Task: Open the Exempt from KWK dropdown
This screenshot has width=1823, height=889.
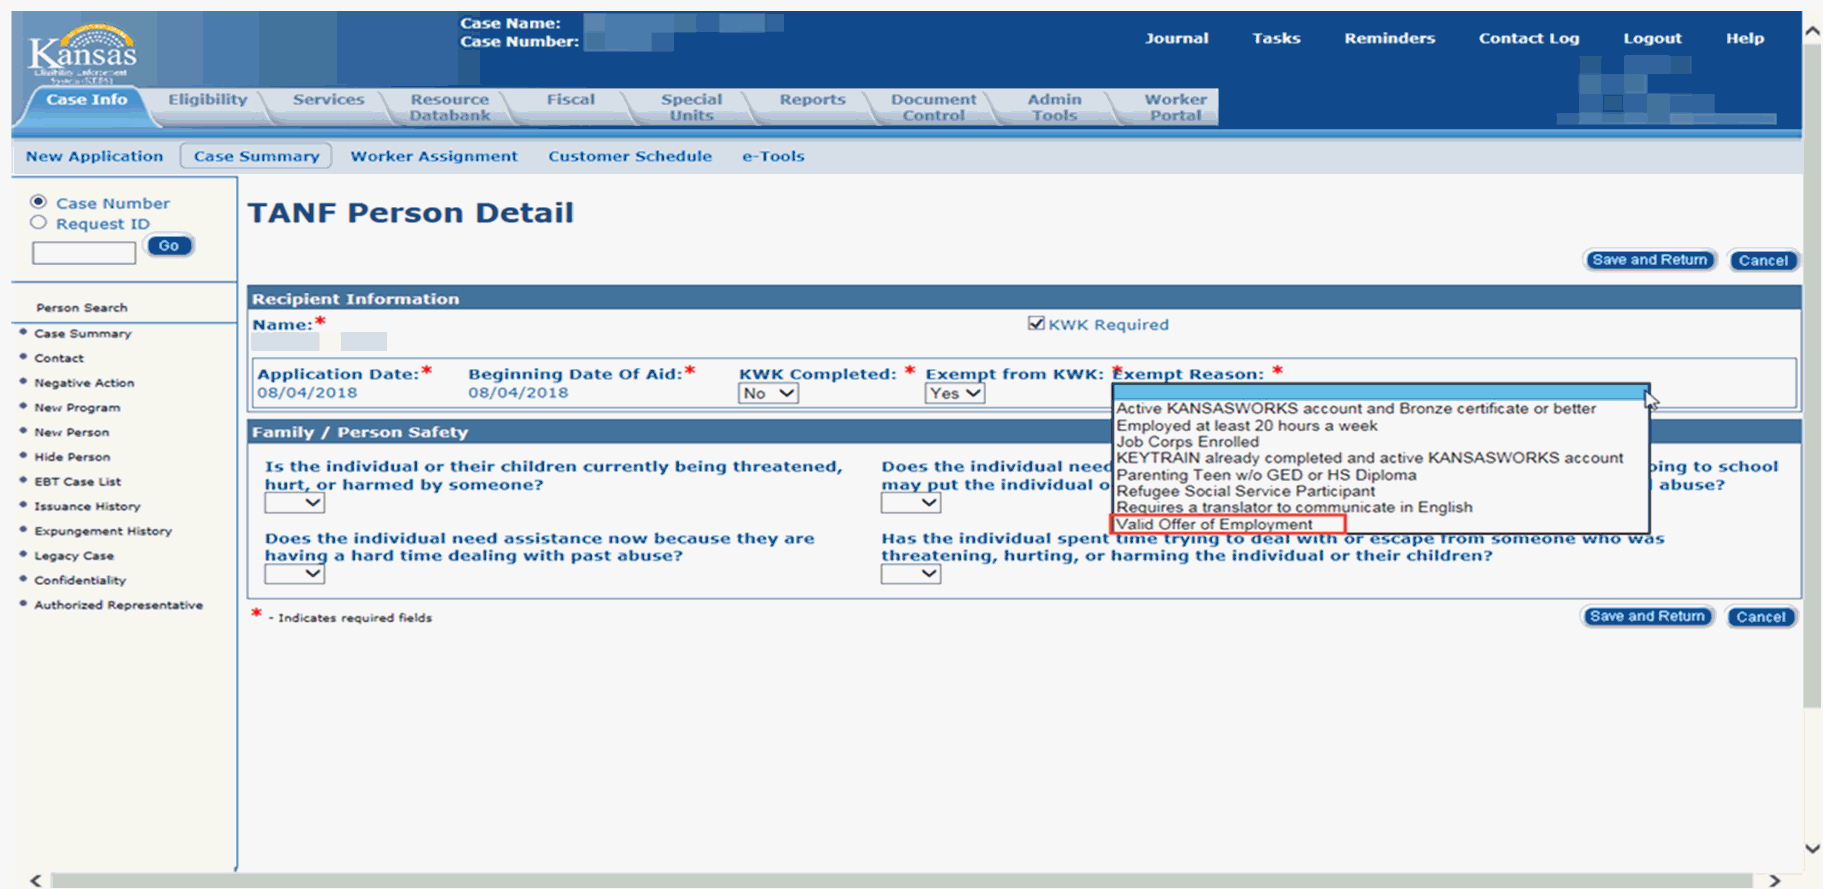Action: point(954,394)
